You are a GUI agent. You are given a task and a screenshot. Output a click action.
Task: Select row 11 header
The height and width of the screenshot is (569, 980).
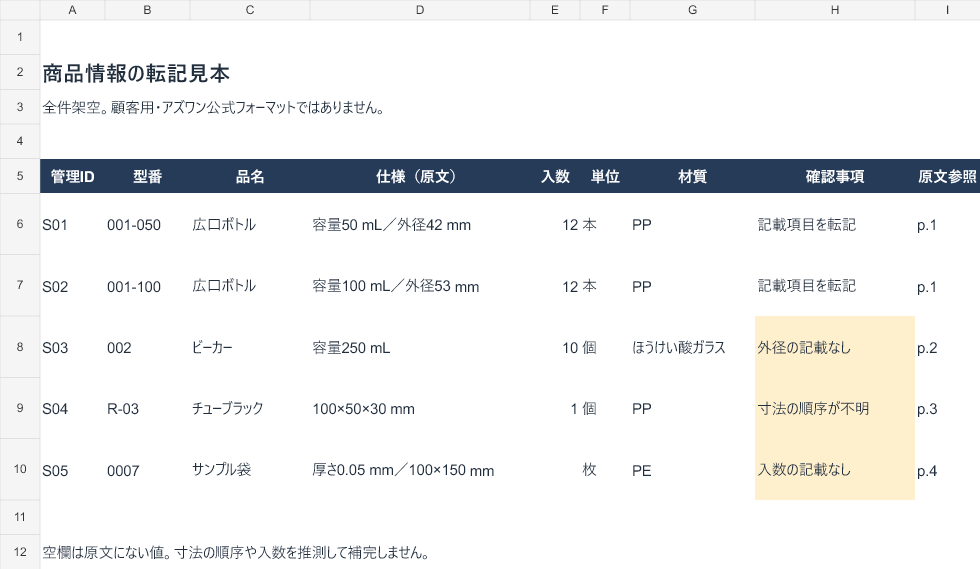tap(20, 517)
